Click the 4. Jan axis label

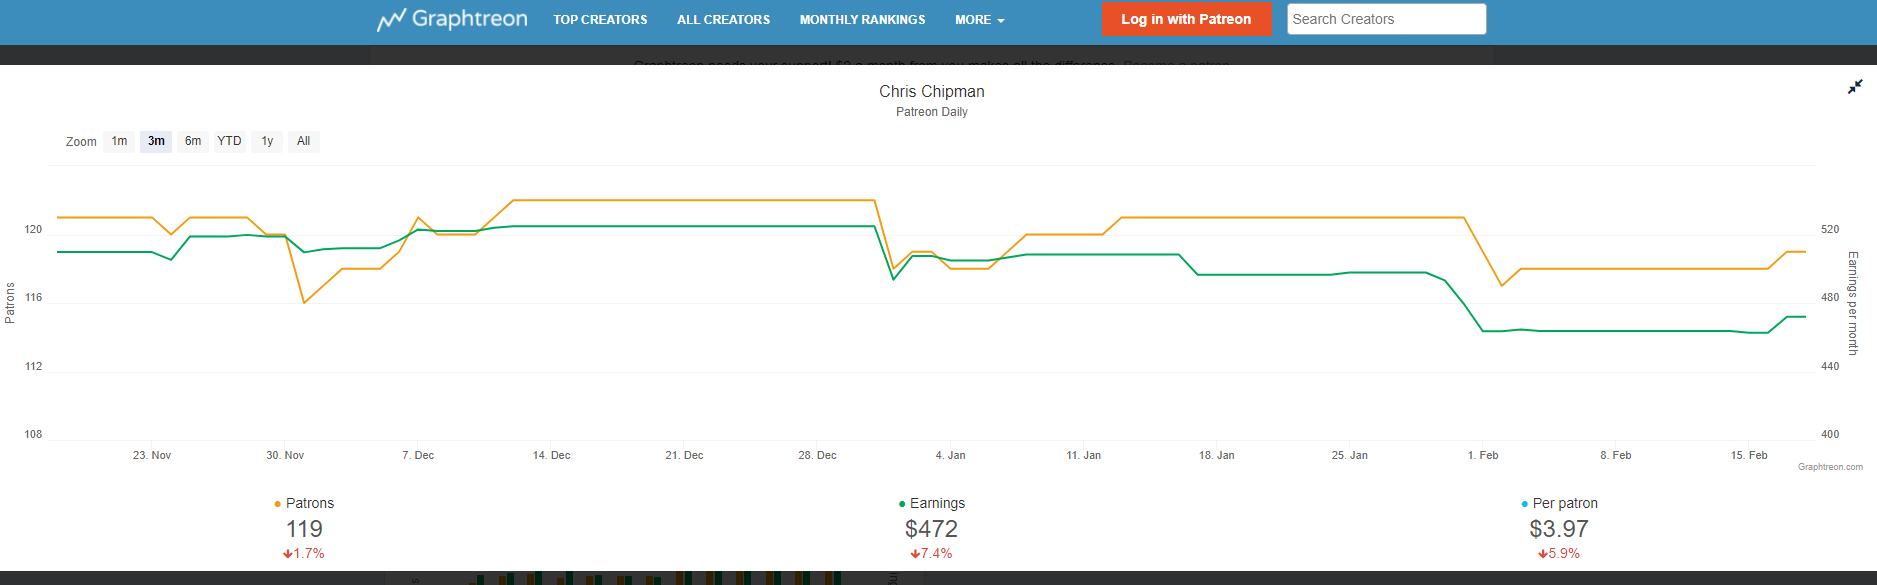(x=950, y=455)
